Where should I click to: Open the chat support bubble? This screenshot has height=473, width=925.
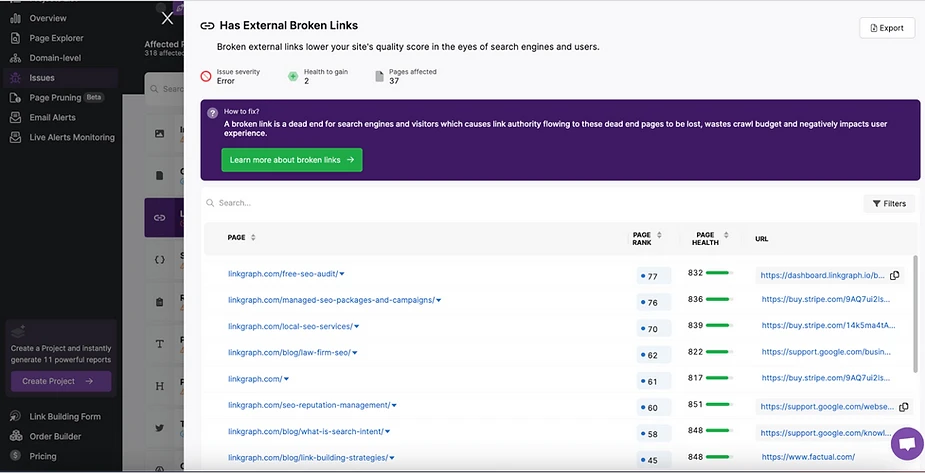pos(907,444)
